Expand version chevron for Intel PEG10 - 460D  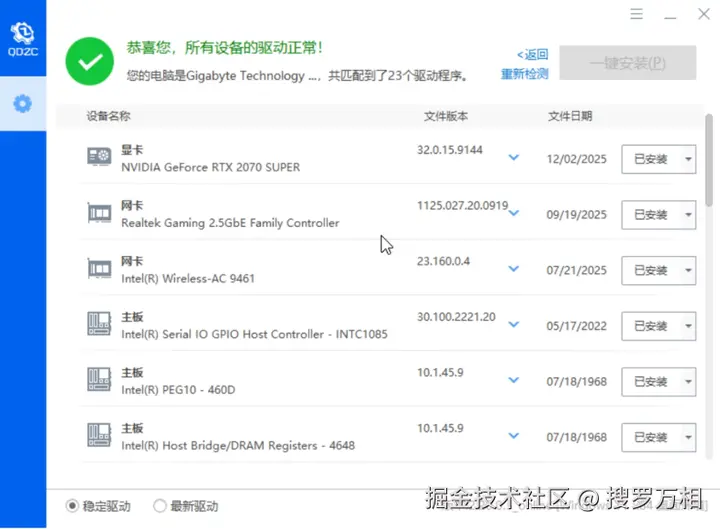[x=514, y=380]
